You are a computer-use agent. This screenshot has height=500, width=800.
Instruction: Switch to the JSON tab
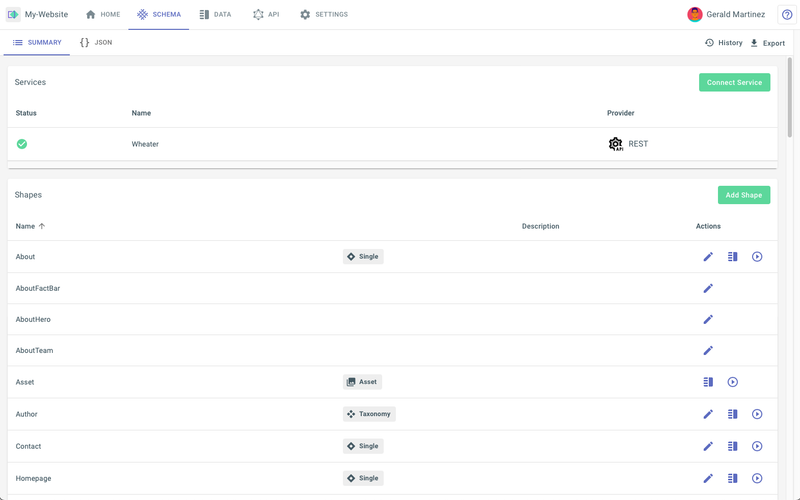coord(96,42)
